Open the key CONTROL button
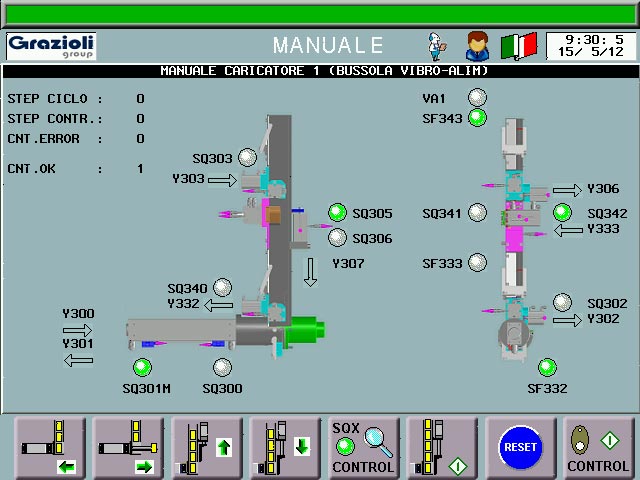The image size is (640, 480). click(x=598, y=448)
